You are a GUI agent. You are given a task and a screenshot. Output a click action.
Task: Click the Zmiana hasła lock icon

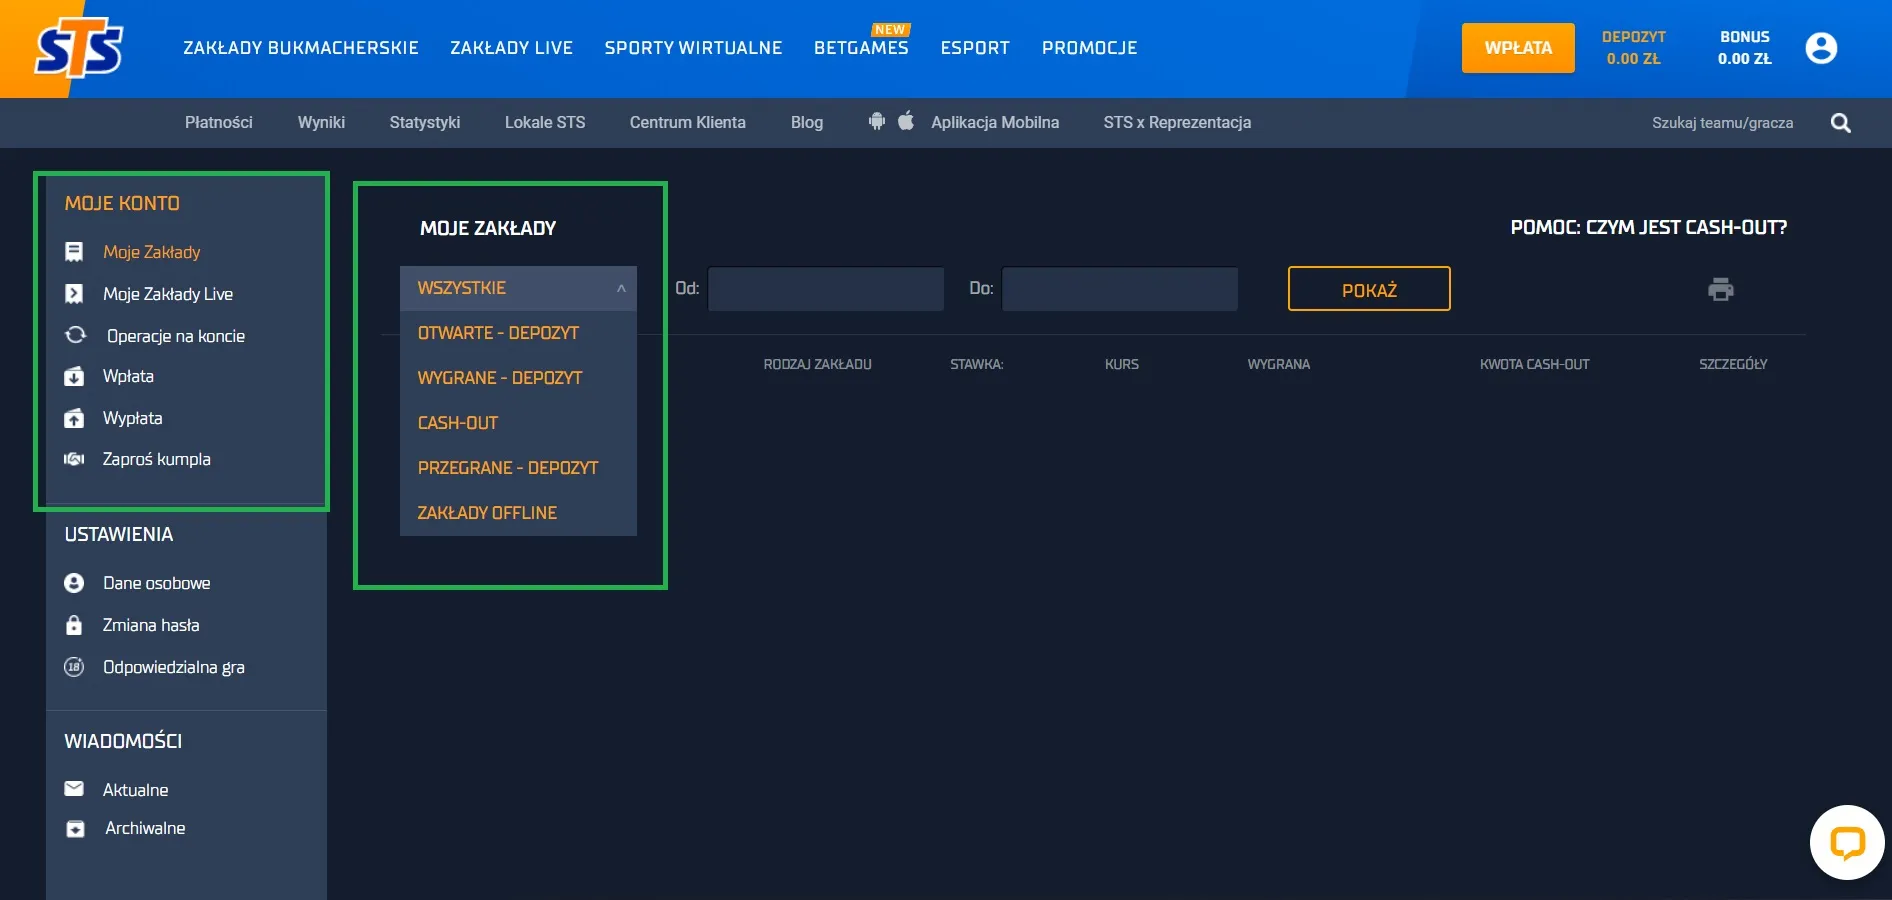click(x=74, y=625)
